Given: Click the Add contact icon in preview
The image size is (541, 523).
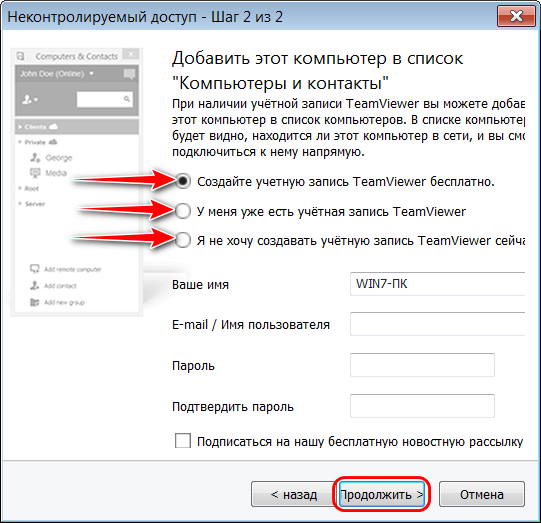Looking at the screenshot, I should (35, 285).
